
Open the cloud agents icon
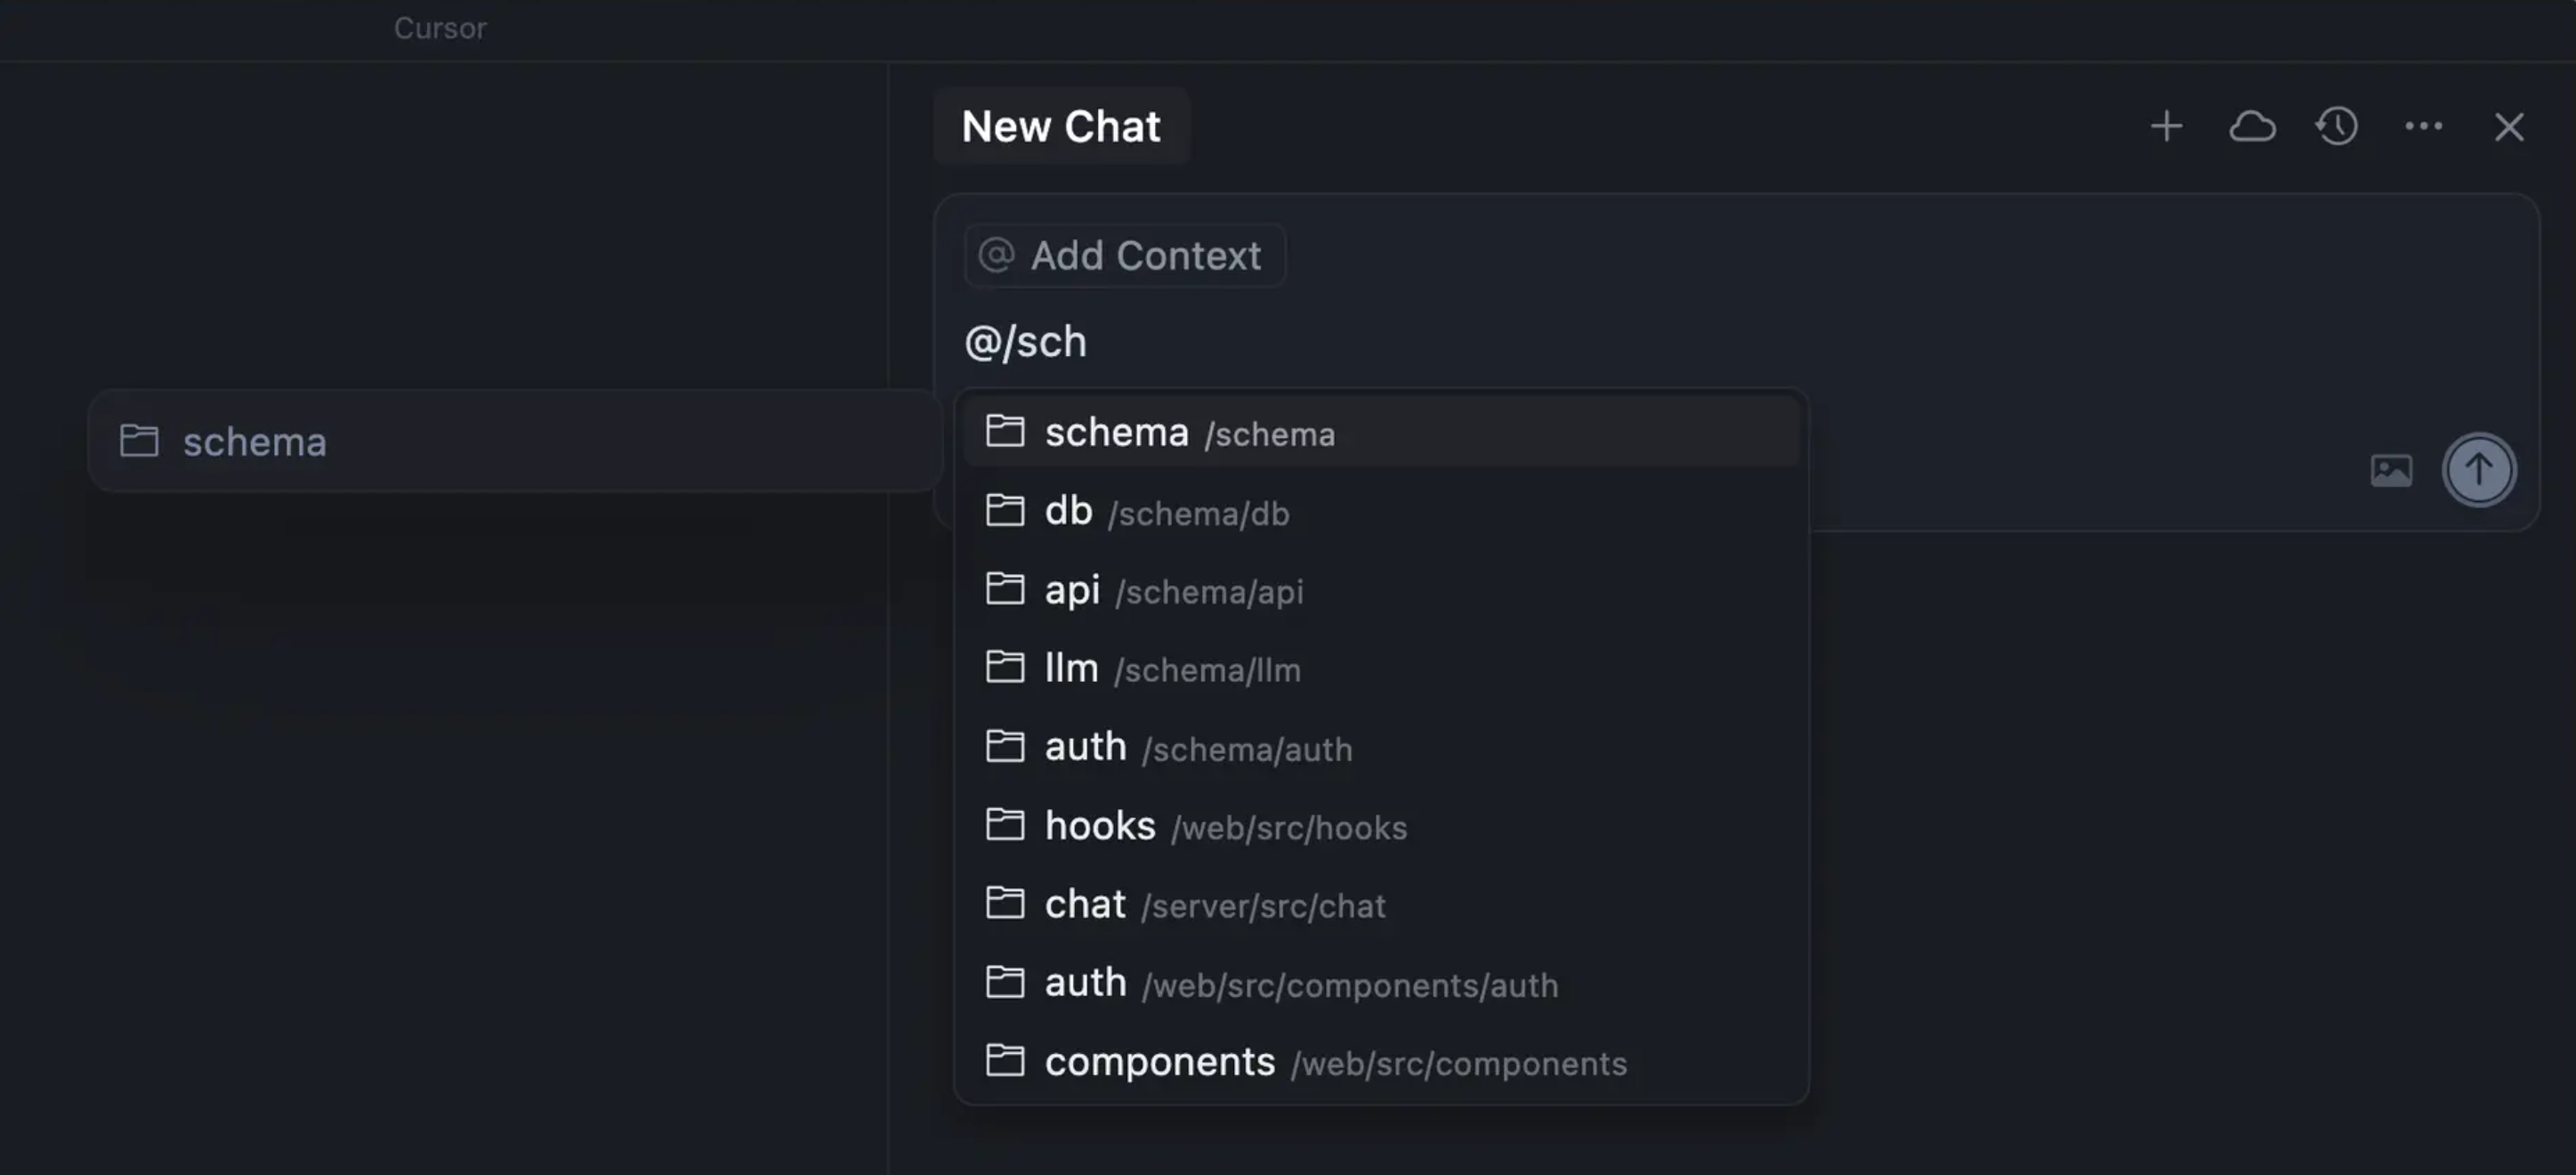point(2252,127)
